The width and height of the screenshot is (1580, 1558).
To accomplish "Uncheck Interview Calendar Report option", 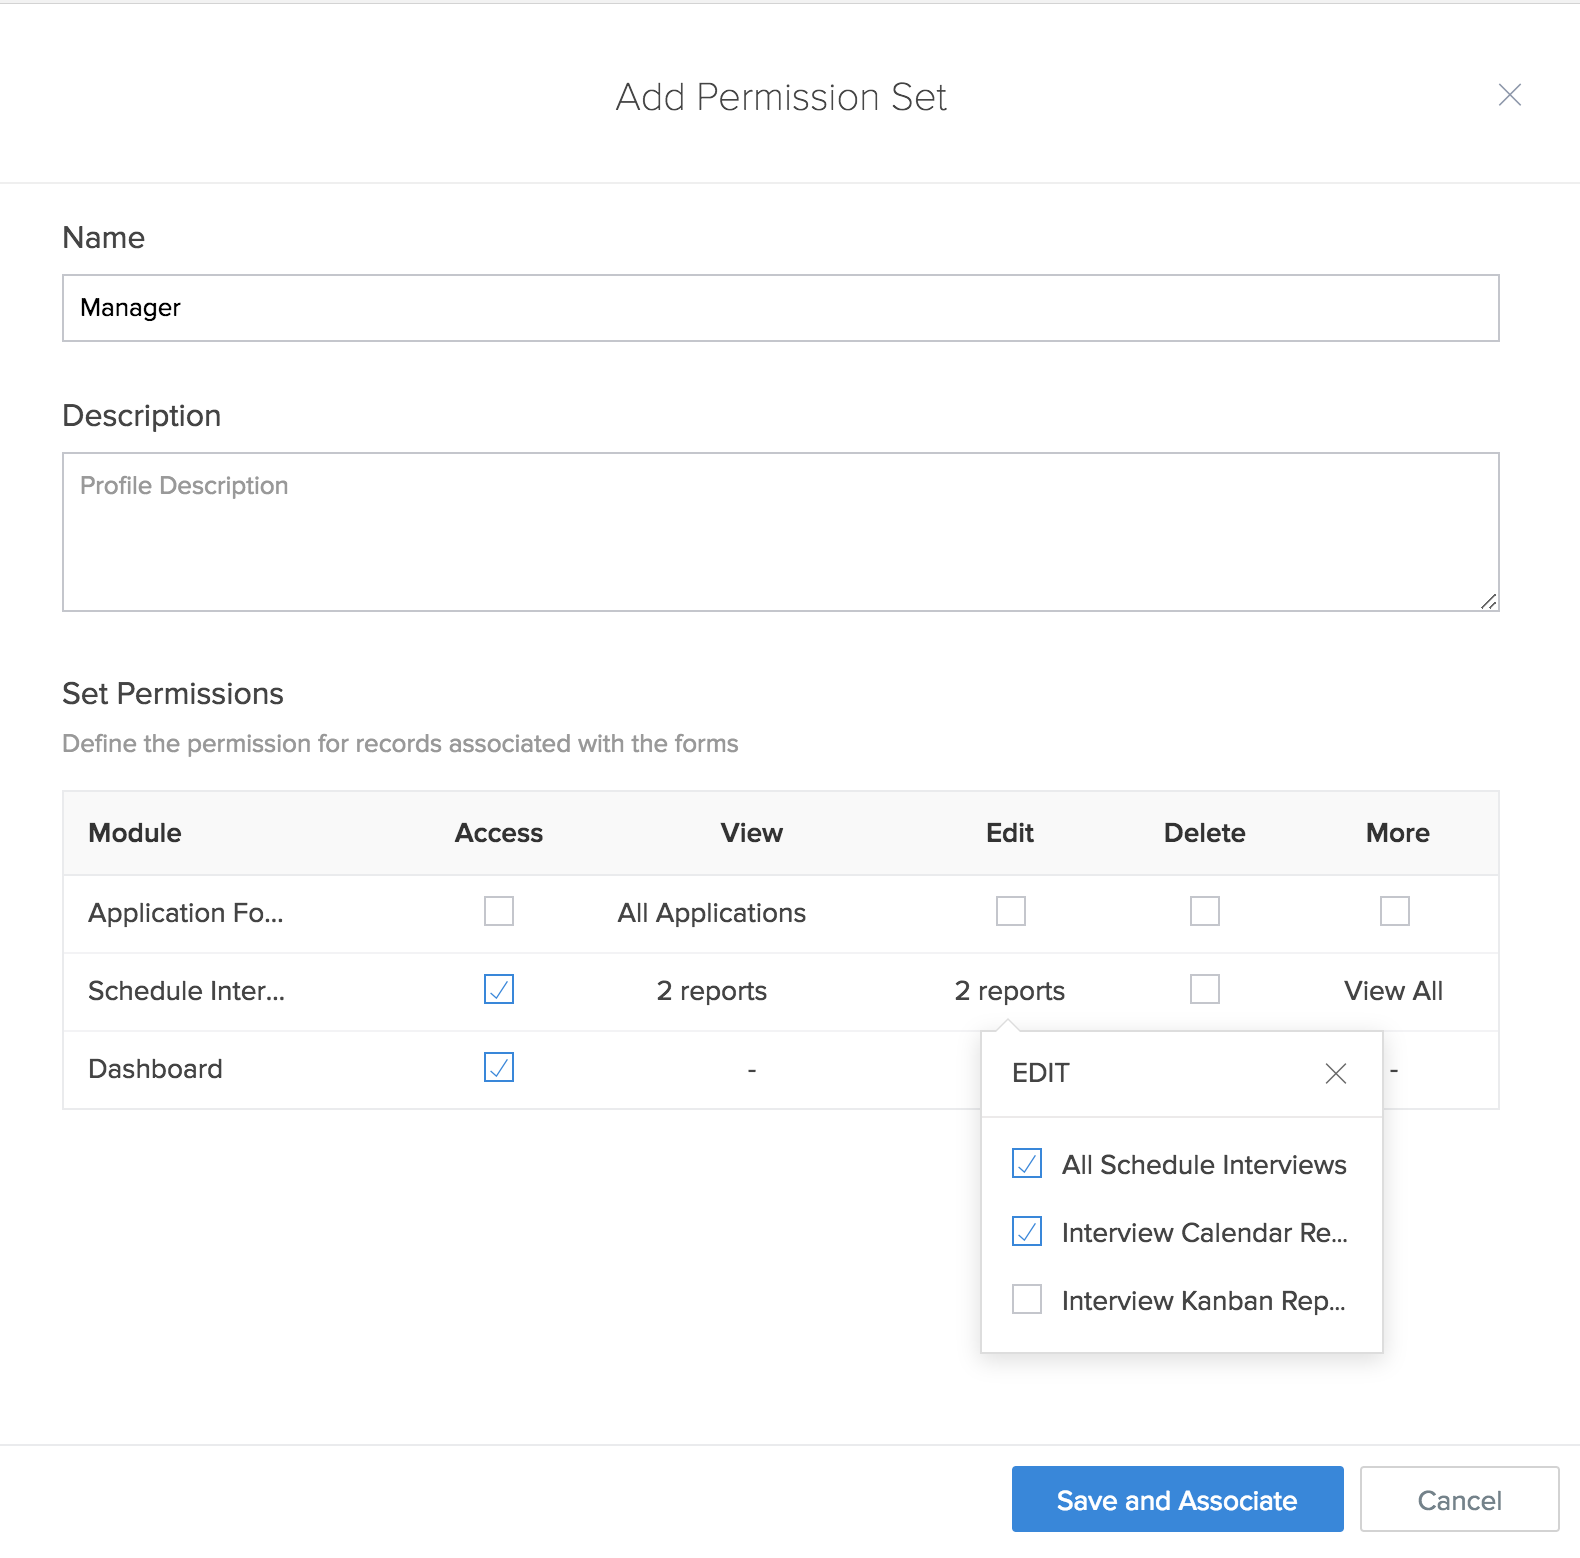I will point(1027,1231).
